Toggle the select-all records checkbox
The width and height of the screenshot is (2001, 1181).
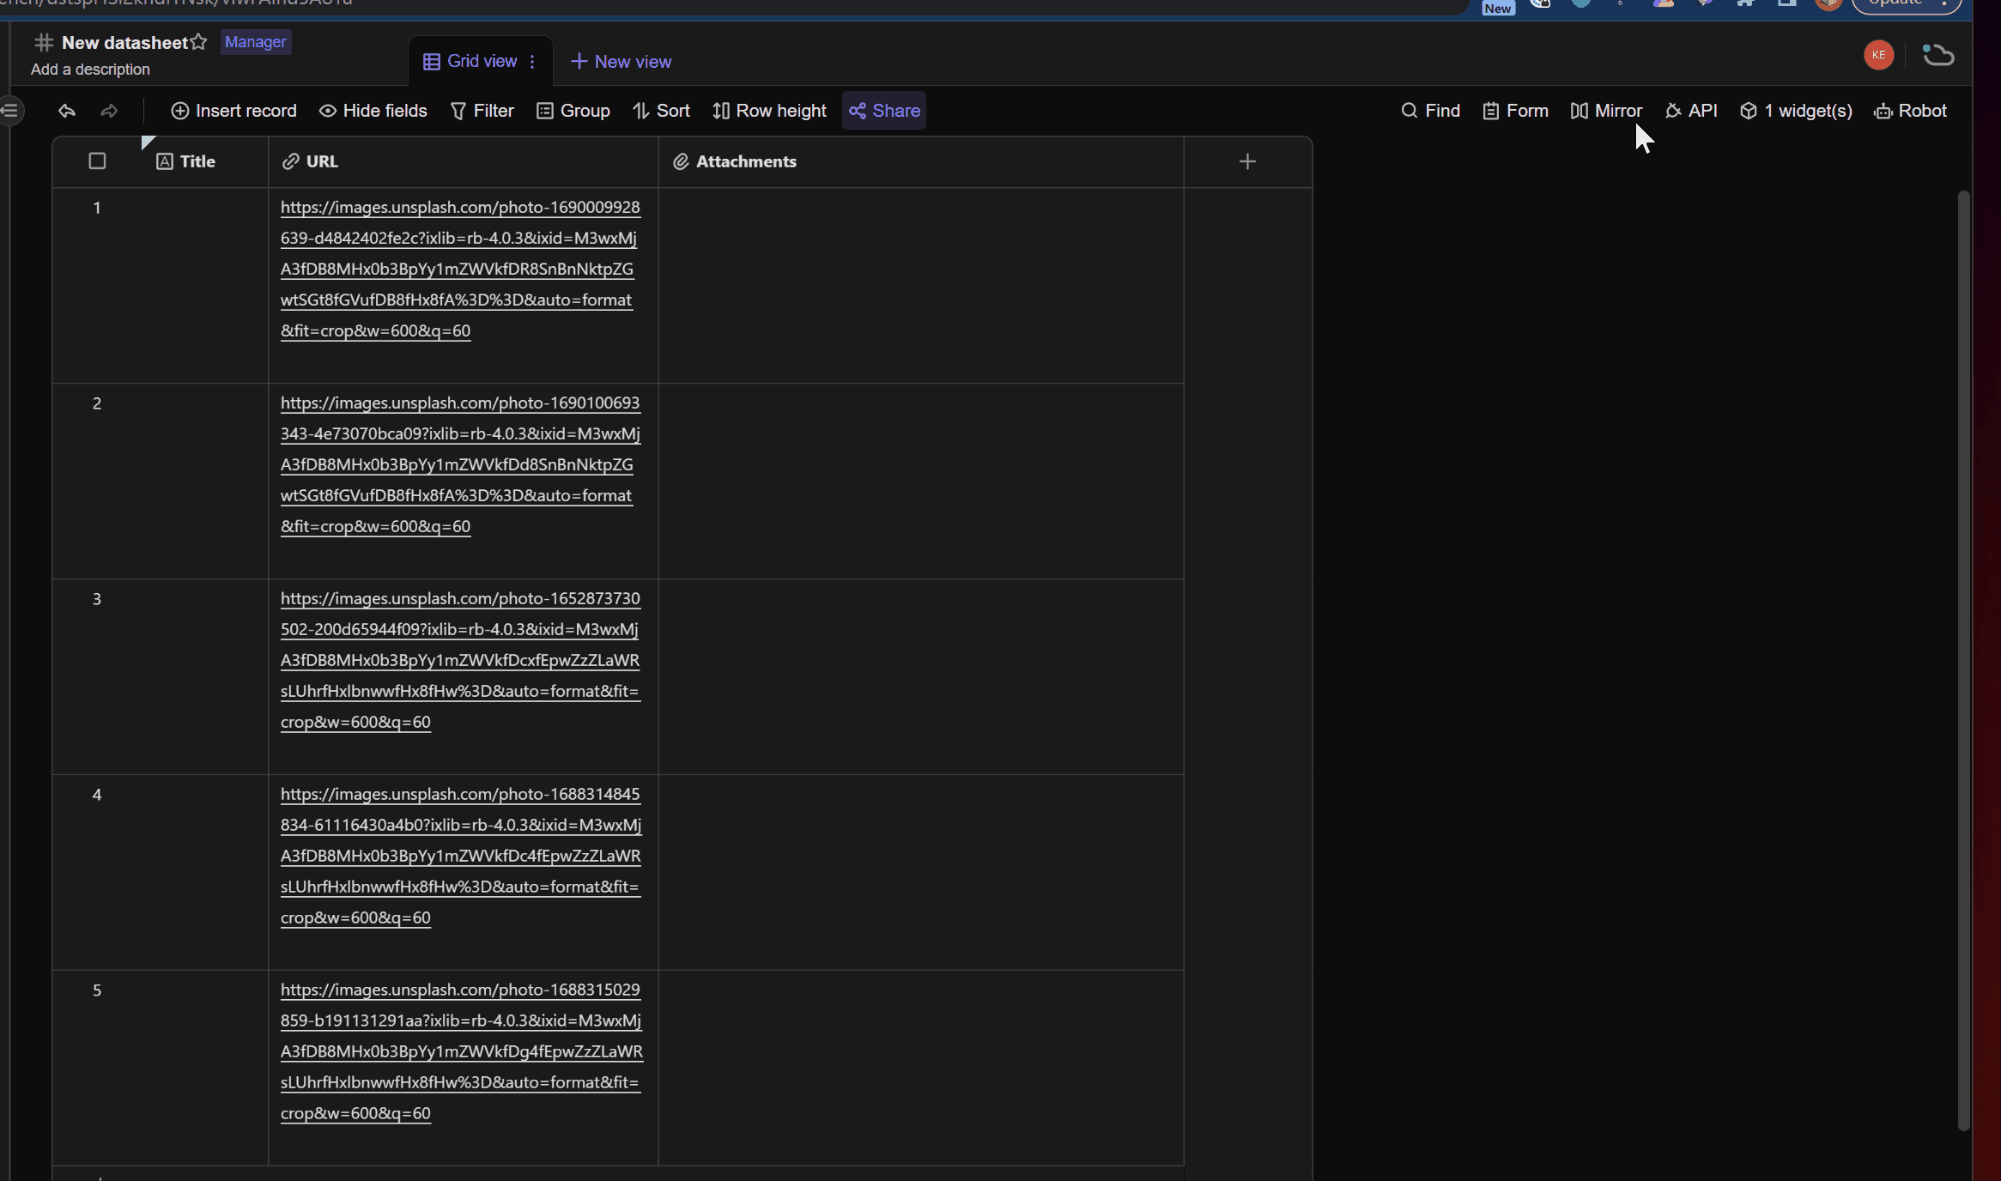(x=97, y=161)
